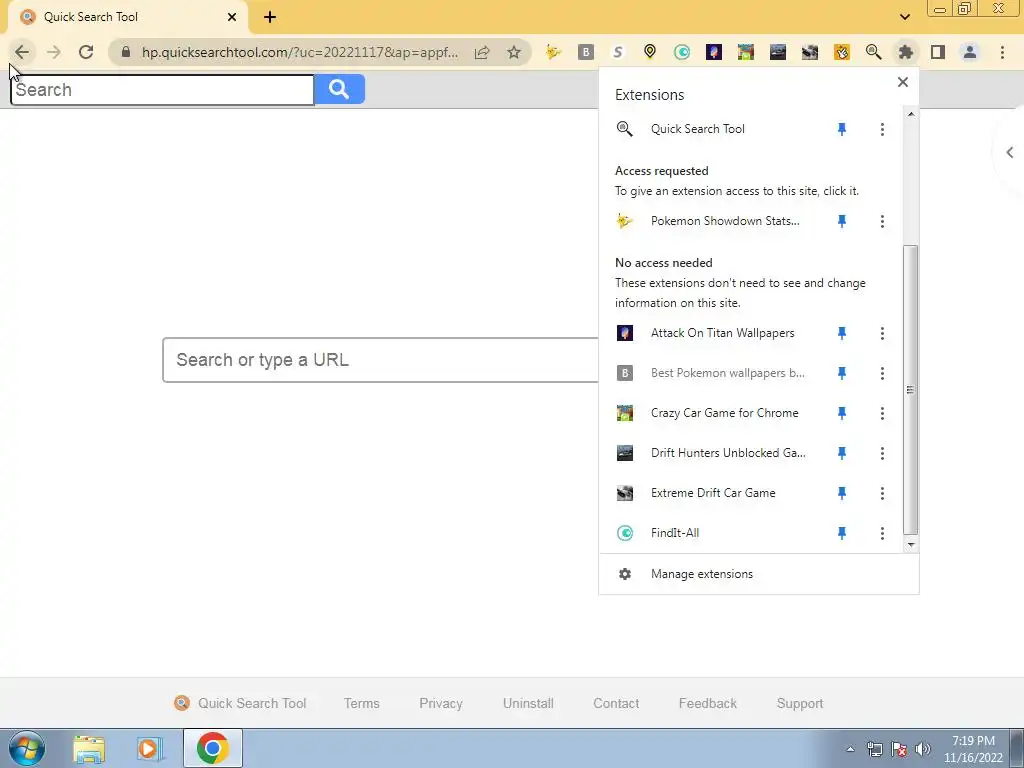Image resolution: width=1024 pixels, height=768 pixels.
Task: Click the Extreme Drift Car toolbar icon
Action: point(810,52)
